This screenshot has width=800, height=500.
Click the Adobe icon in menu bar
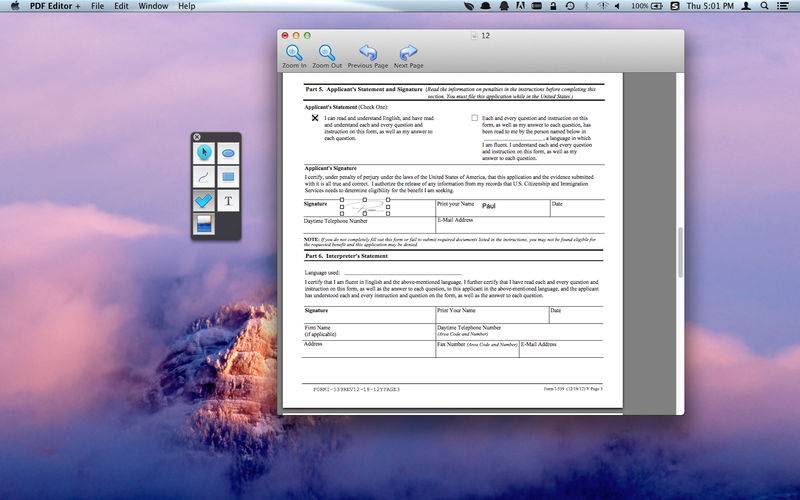pos(520,6)
